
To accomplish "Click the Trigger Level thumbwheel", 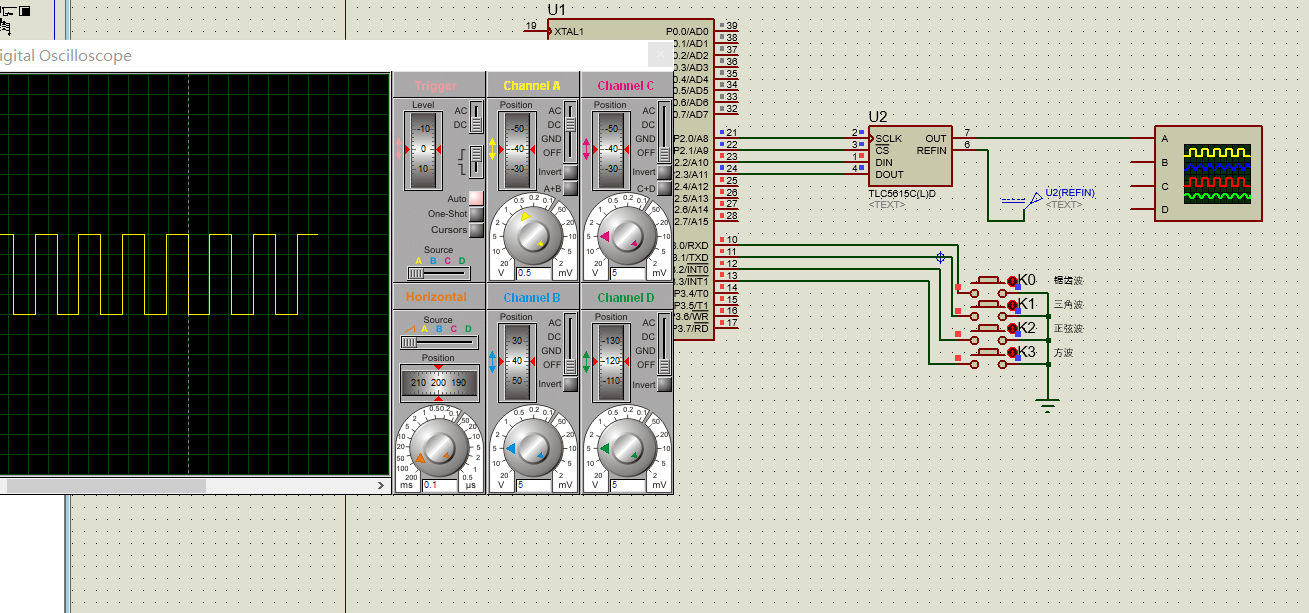I will tap(422, 149).
